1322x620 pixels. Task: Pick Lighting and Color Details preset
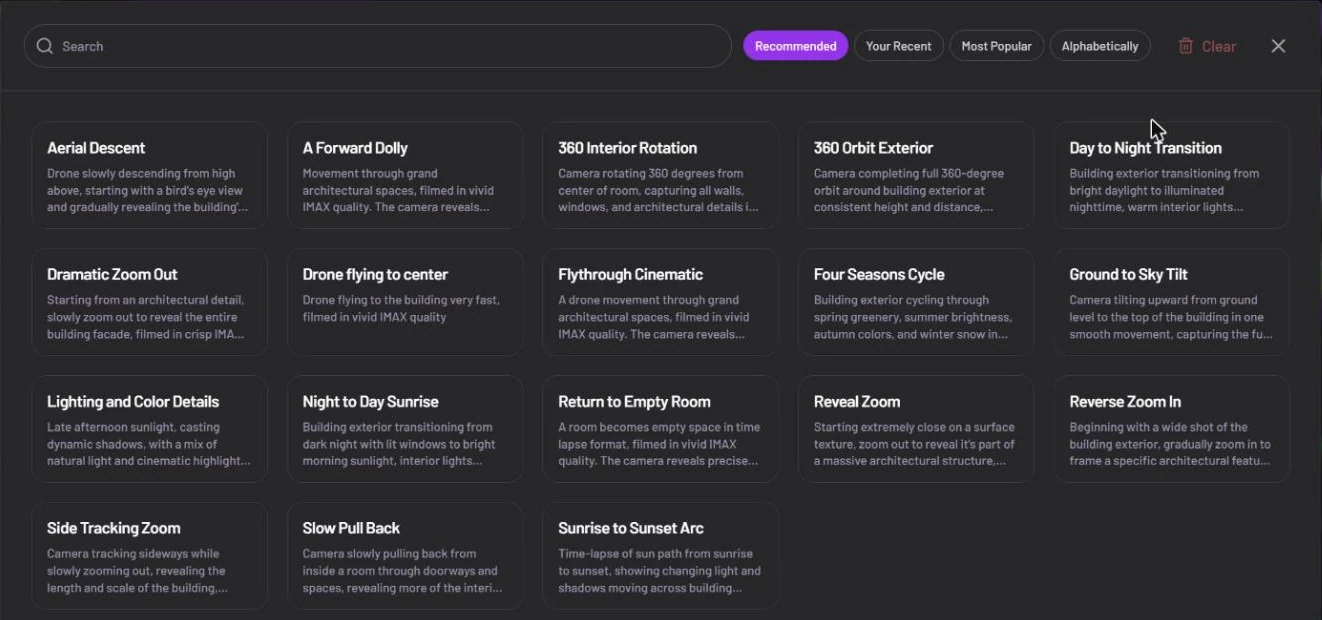tap(150, 429)
